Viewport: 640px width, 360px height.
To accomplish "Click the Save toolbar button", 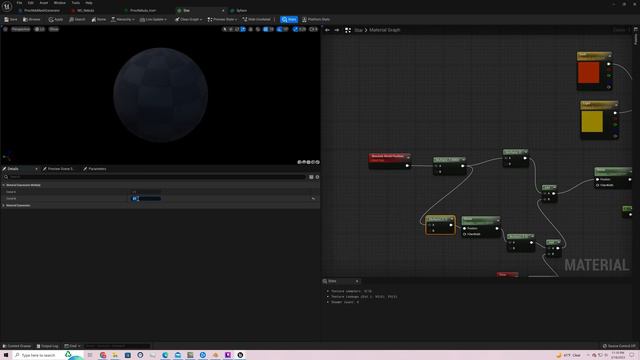I will tap(11, 20).
